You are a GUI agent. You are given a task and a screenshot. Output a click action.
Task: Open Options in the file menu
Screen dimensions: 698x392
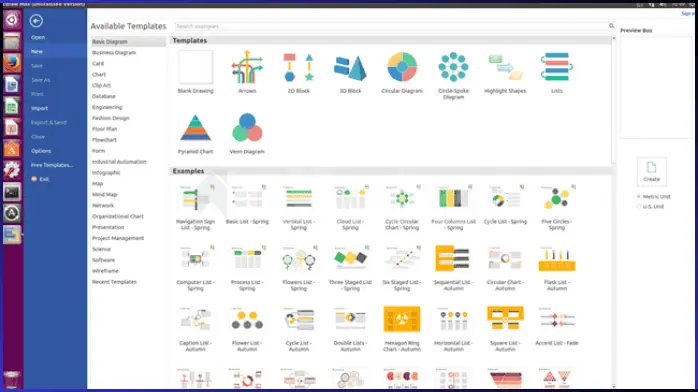[x=41, y=151]
